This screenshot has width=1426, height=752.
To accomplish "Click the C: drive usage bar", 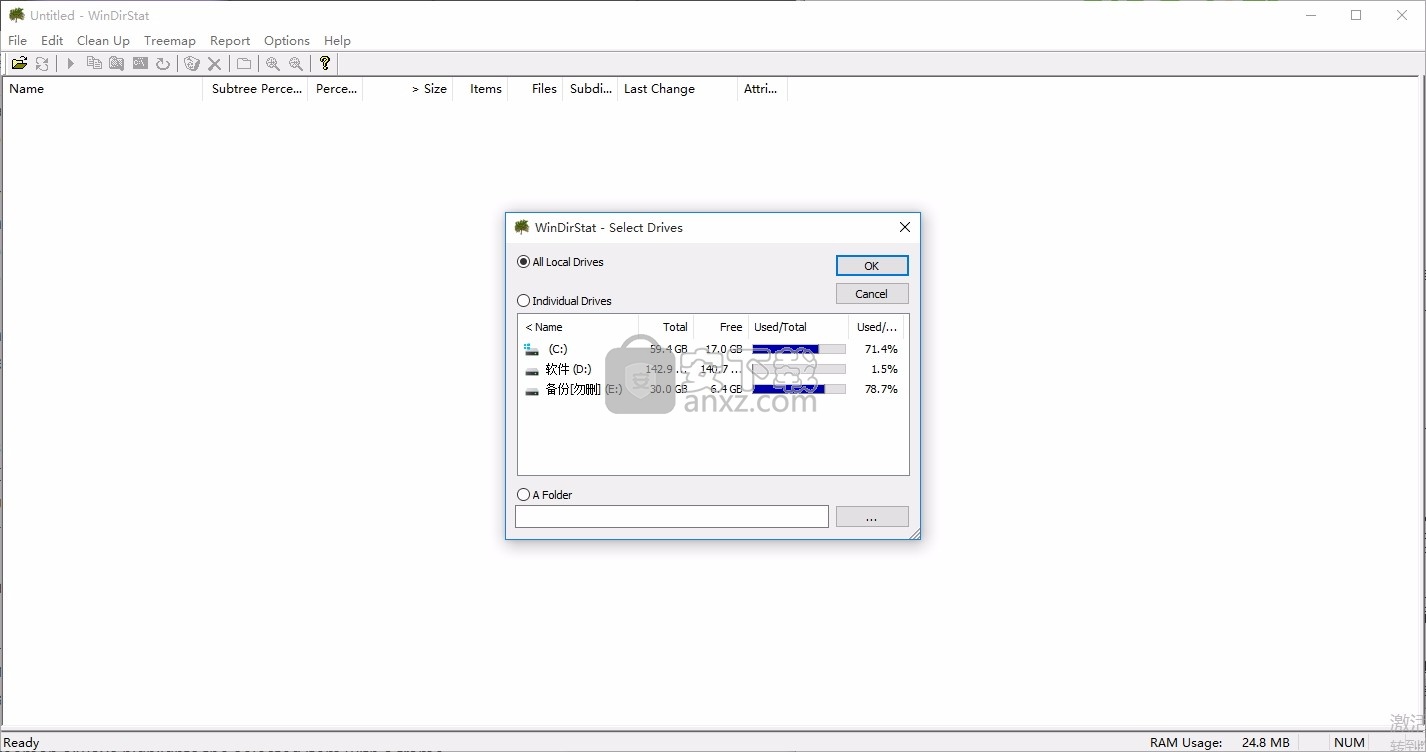I will (799, 349).
